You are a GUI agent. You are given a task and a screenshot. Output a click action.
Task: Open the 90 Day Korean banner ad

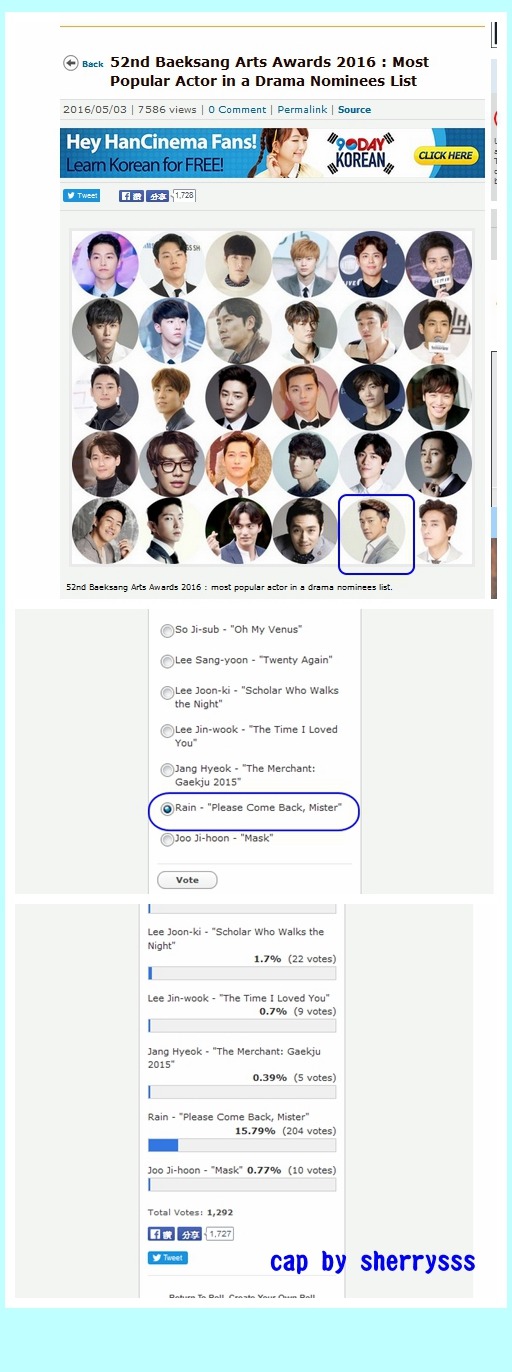click(272, 153)
